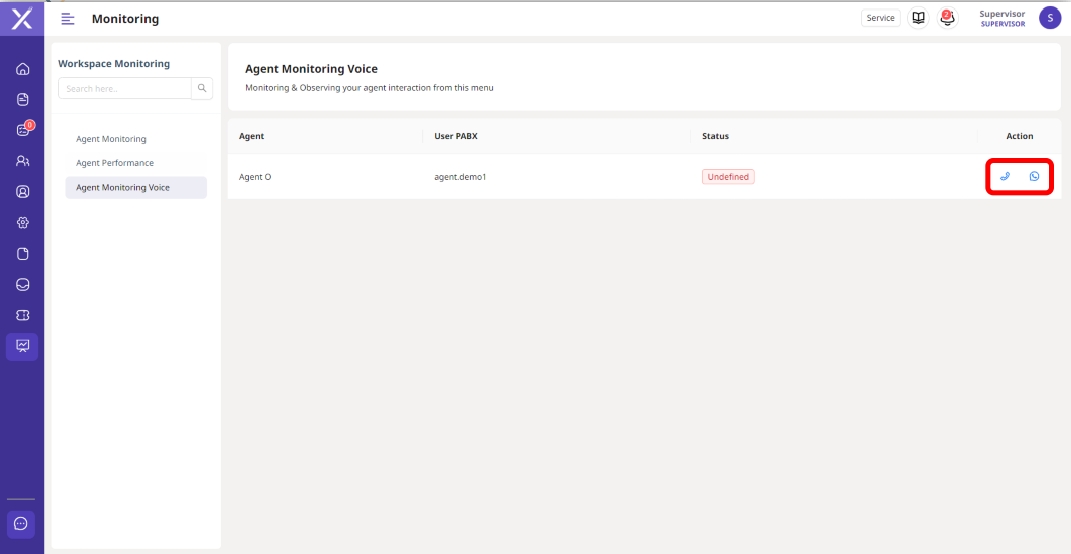Go to Home from the left sidebar

click(x=22, y=69)
